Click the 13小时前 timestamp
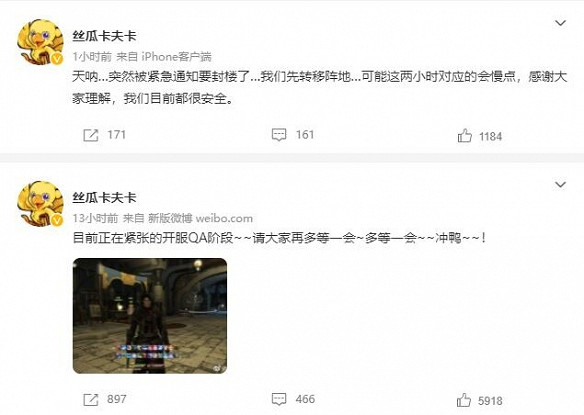584x415 pixels. (x=95, y=218)
